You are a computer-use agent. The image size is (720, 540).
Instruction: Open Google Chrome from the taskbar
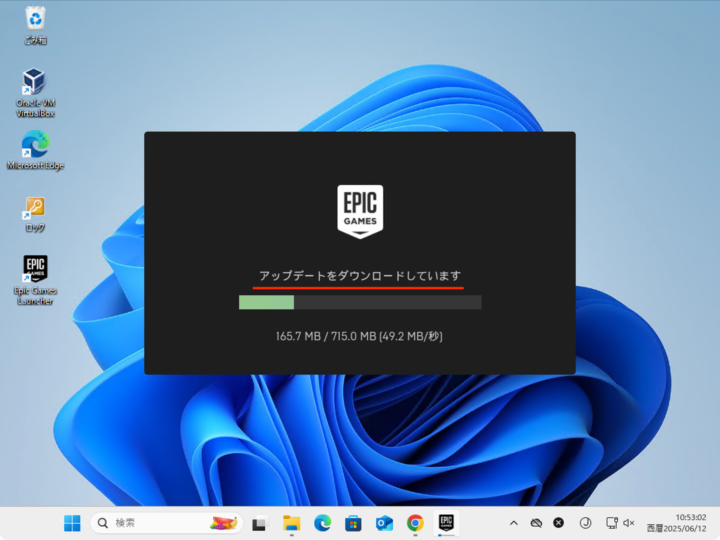click(x=415, y=523)
